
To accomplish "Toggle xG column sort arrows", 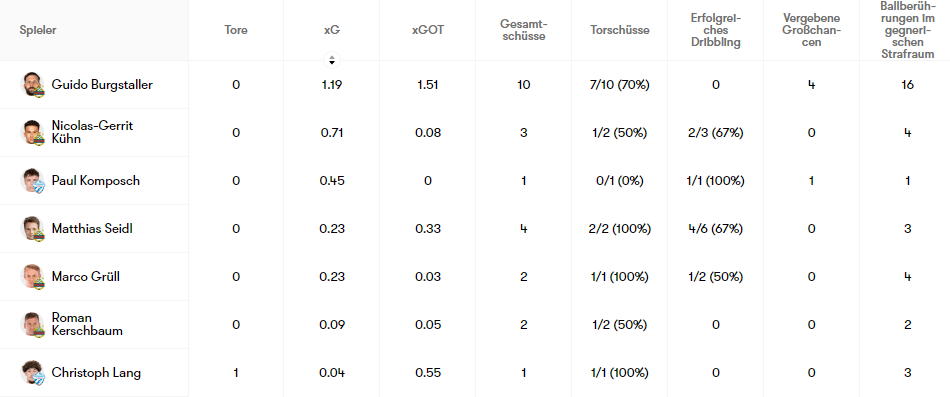I will tap(331, 59).
